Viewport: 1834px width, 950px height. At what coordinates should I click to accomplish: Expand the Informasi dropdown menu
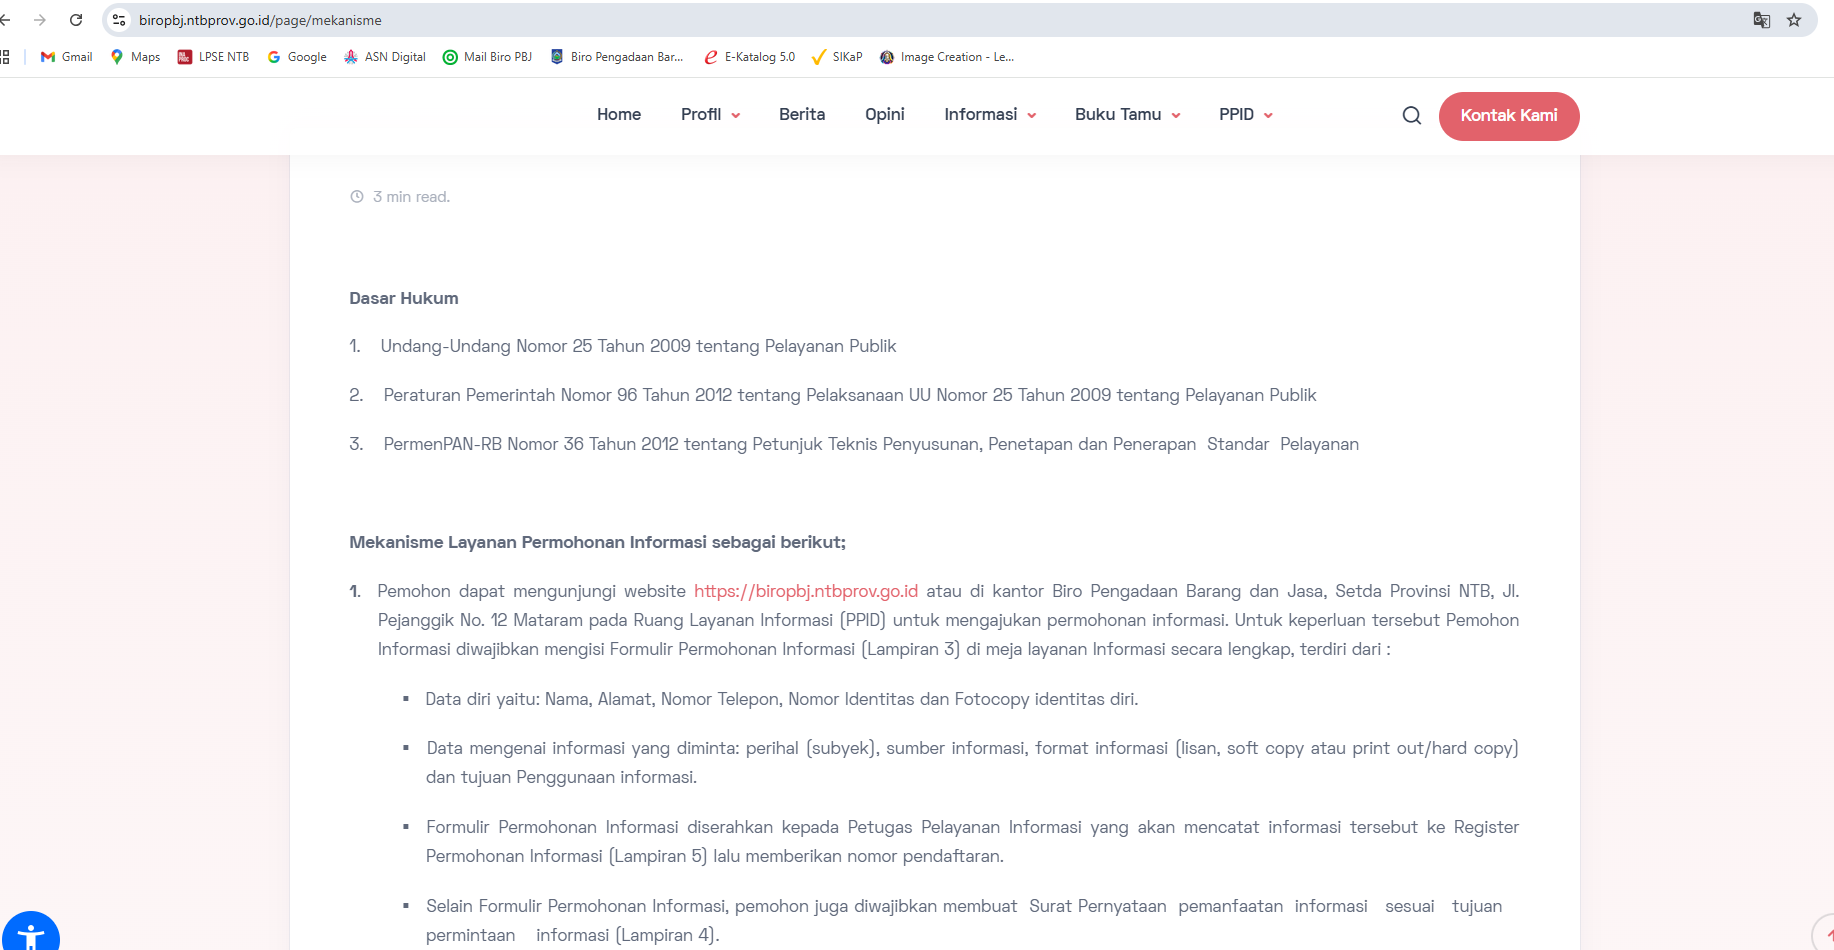point(989,115)
